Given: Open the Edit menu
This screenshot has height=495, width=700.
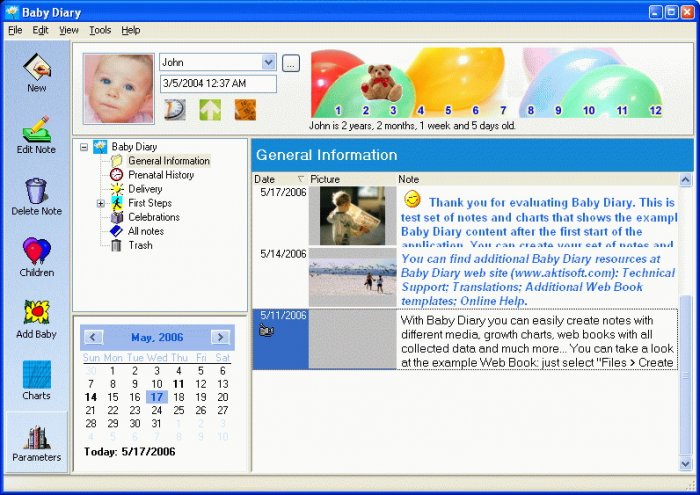Looking at the screenshot, I should pyautogui.click(x=40, y=30).
